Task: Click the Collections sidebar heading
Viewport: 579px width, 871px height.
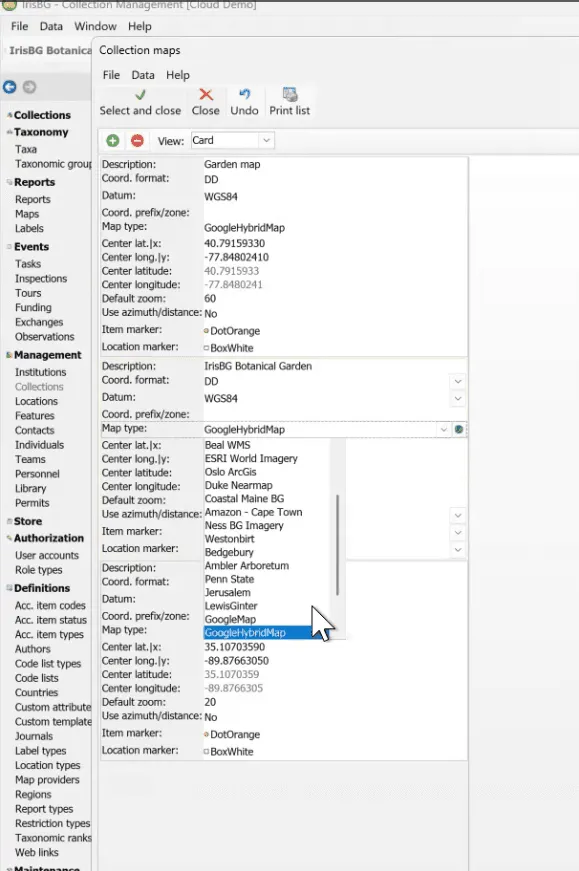Action: (42, 115)
